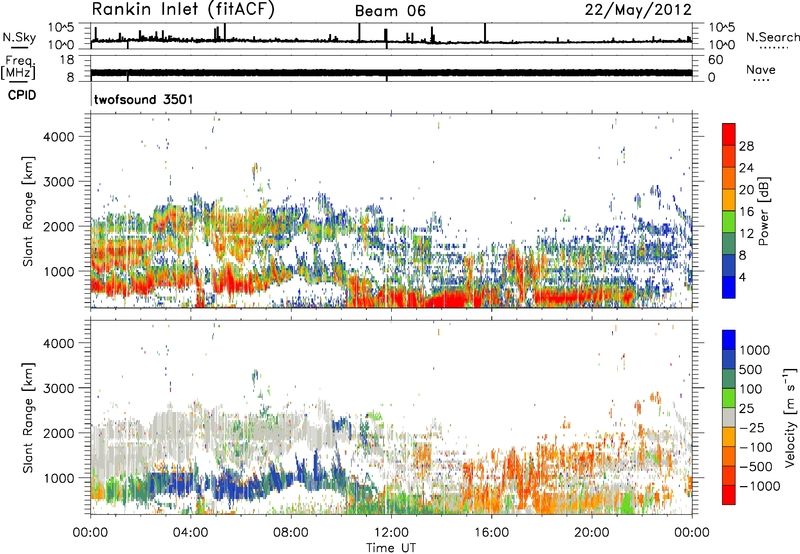
Task: Click the 'CPID' label
Action: (22, 95)
